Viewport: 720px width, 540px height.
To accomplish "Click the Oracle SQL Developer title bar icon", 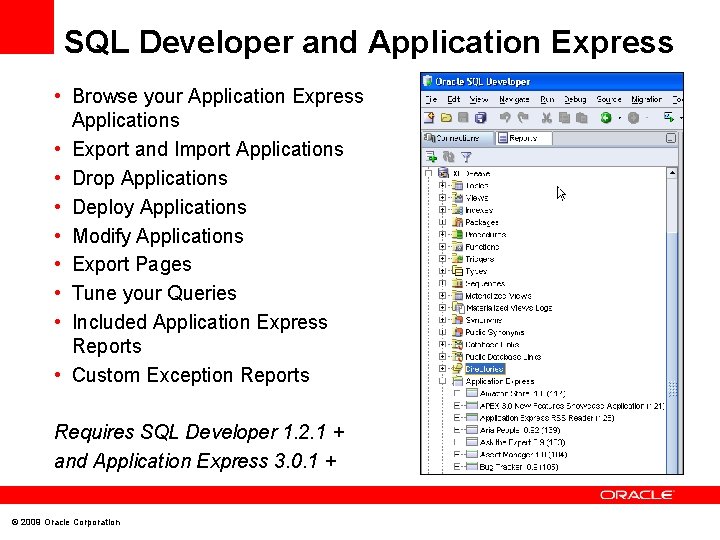I will pyautogui.click(x=428, y=81).
